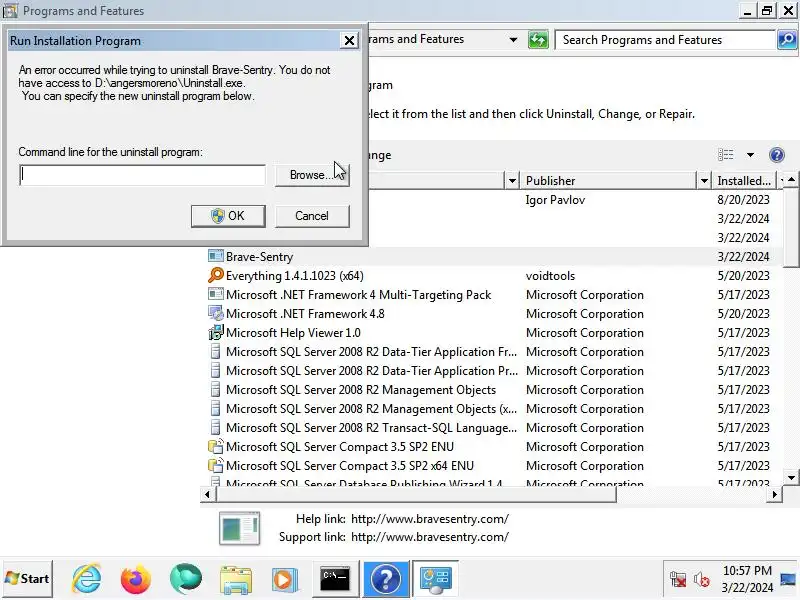Open Windows Explorer folder from taskbar
The height and width of the screenshot is (600, 800).
click(235, 579)
